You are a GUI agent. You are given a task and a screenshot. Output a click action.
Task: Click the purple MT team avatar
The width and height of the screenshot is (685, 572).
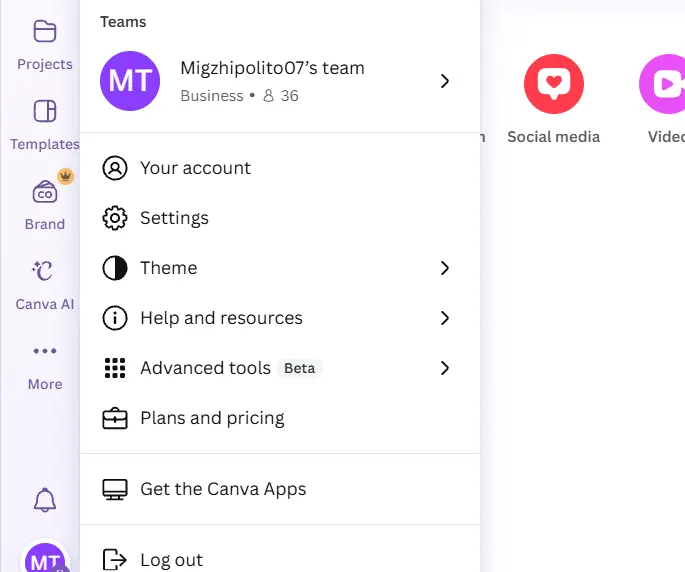click(130, 81)
